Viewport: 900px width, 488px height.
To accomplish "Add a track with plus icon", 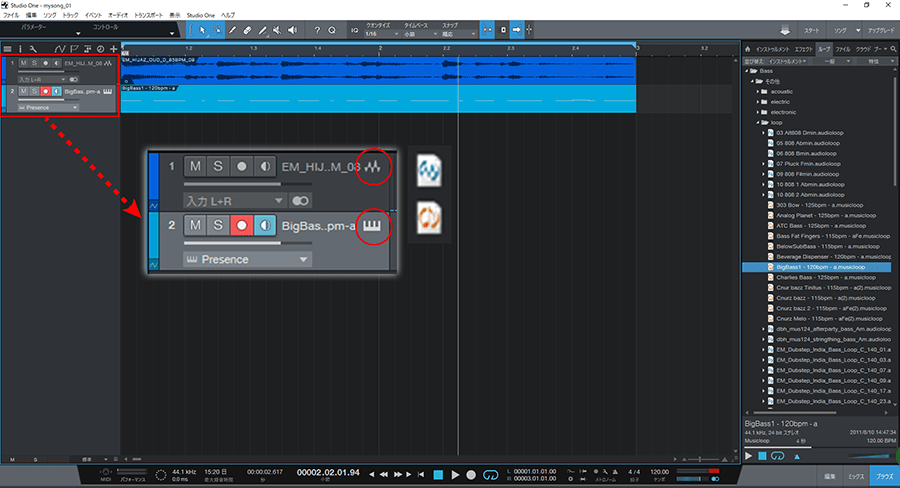I will click(114, 49).
